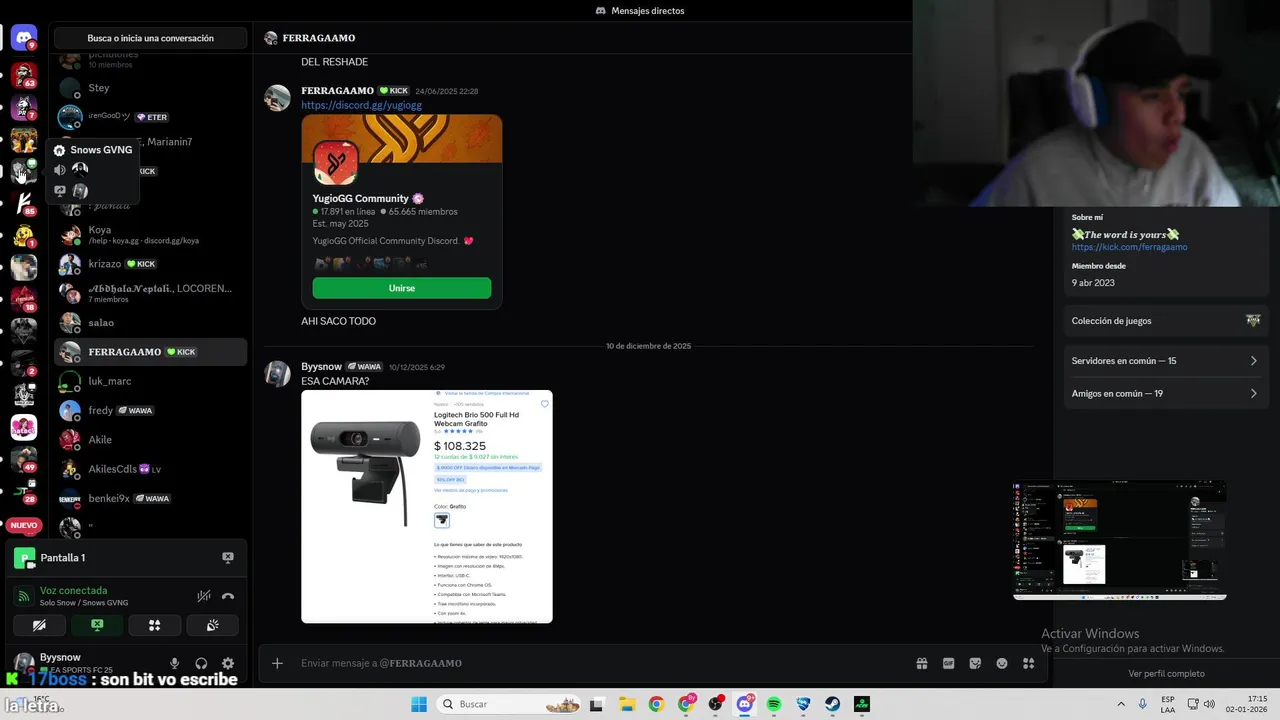The height and width of the screenshot is (720, 1280).
Task: Click taskbar Buscar search box
Action: (x=510, y=704)
